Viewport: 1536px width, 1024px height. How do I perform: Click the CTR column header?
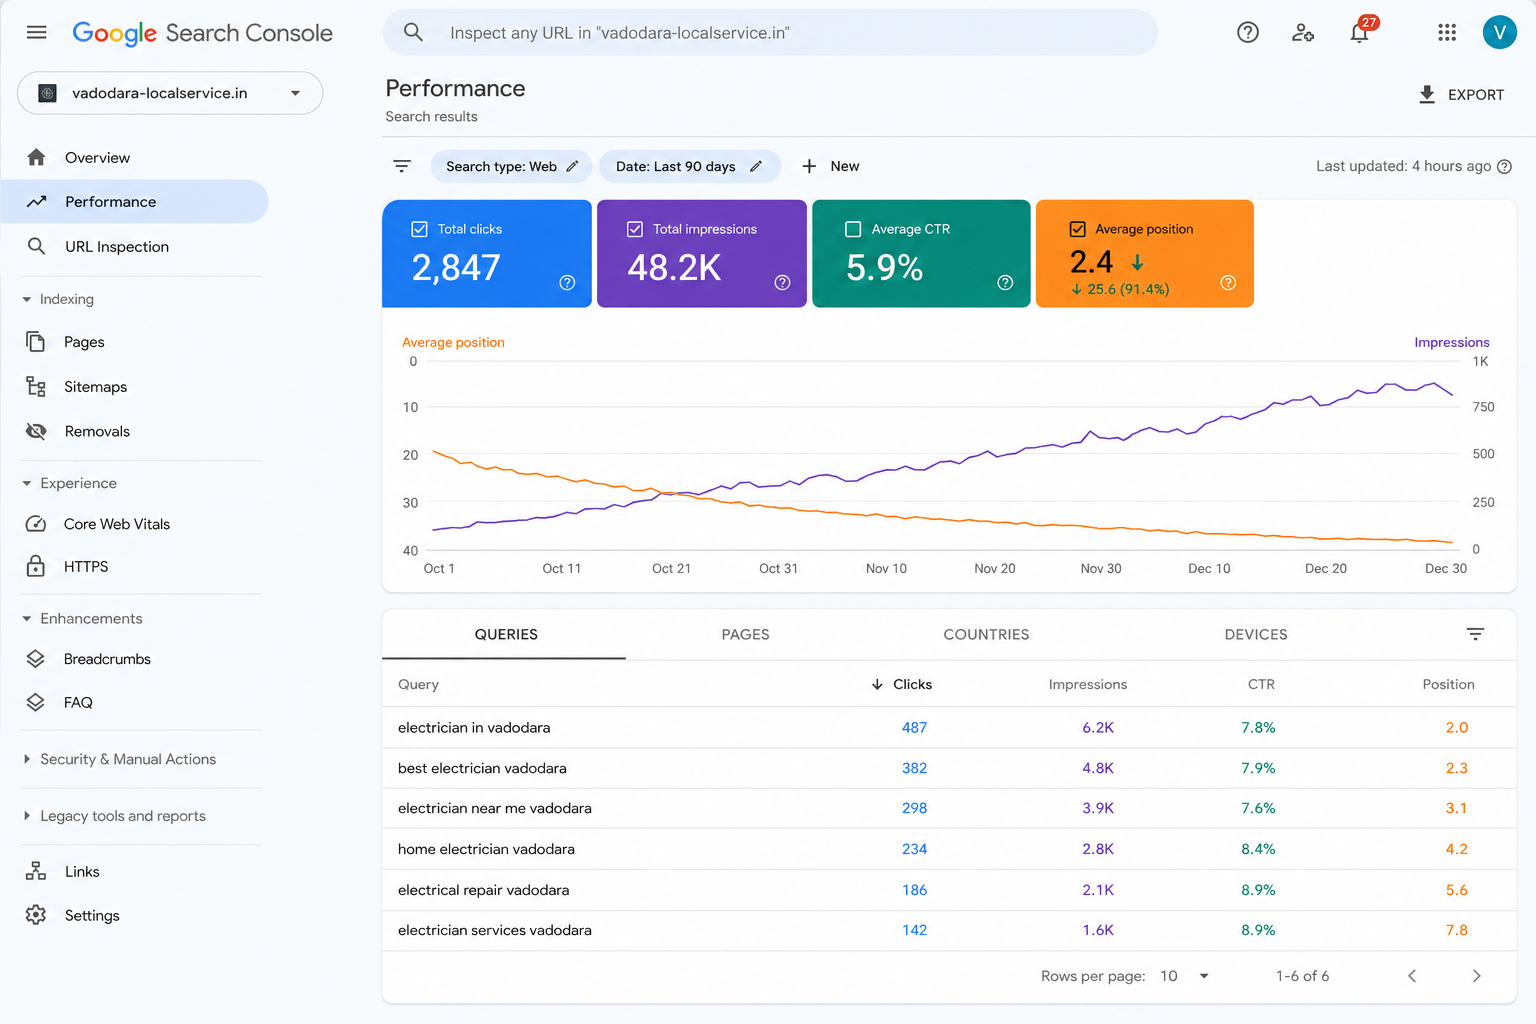coord(1261,684)
